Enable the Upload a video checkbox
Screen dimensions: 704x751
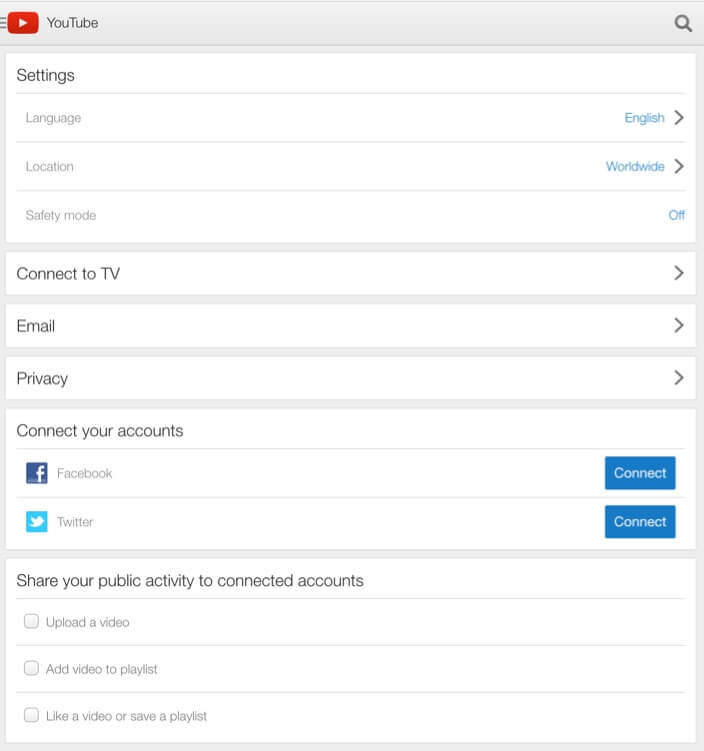point(32,622)
